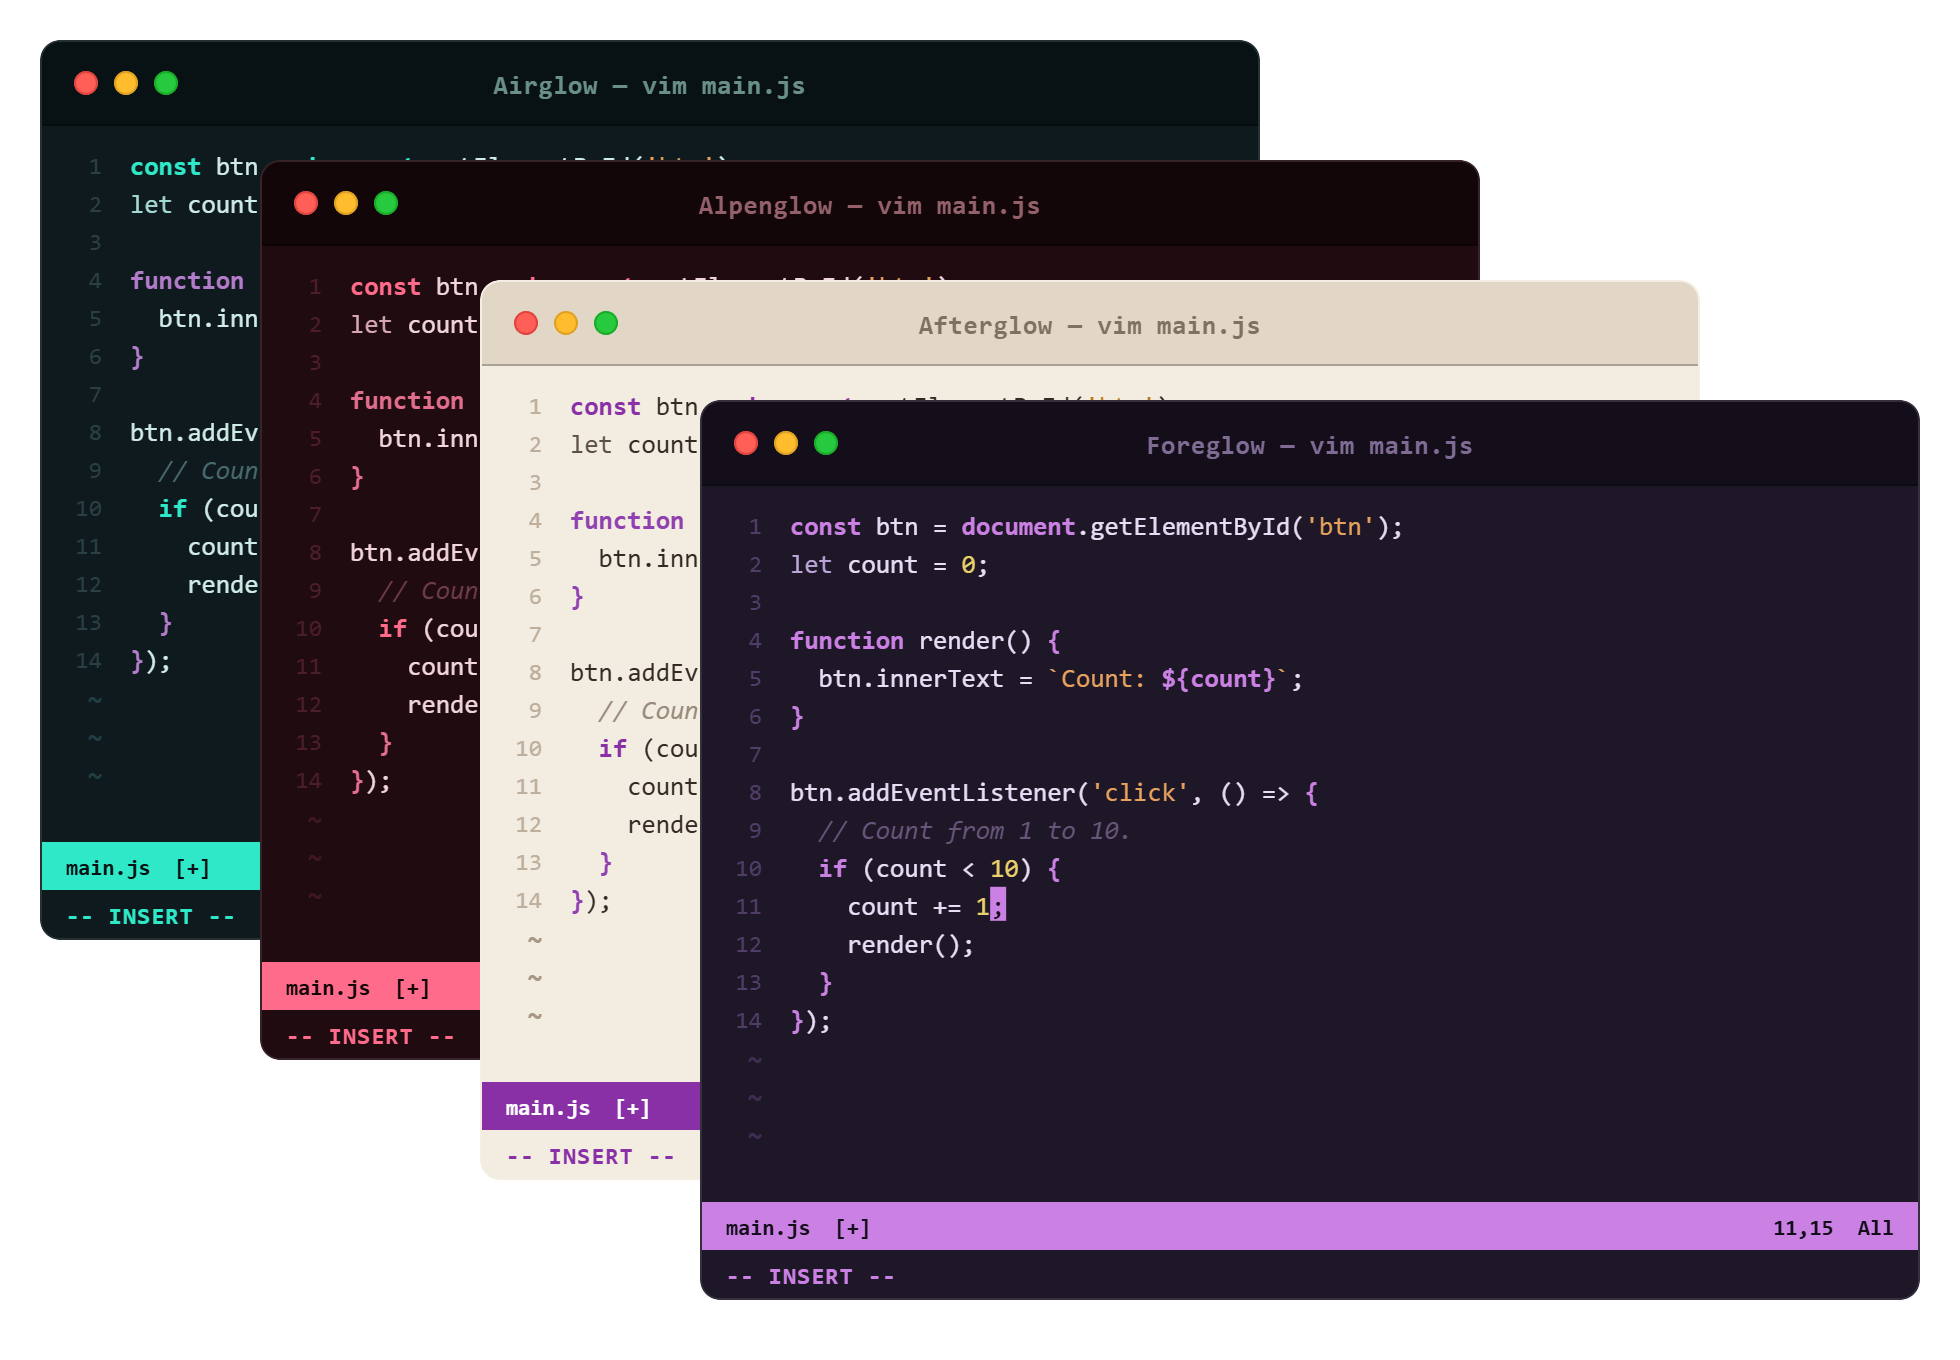Click the 'if' keyword in Afterglow line 10
The width and height of the screenshot is (1960, 1360).
[612, 749]
